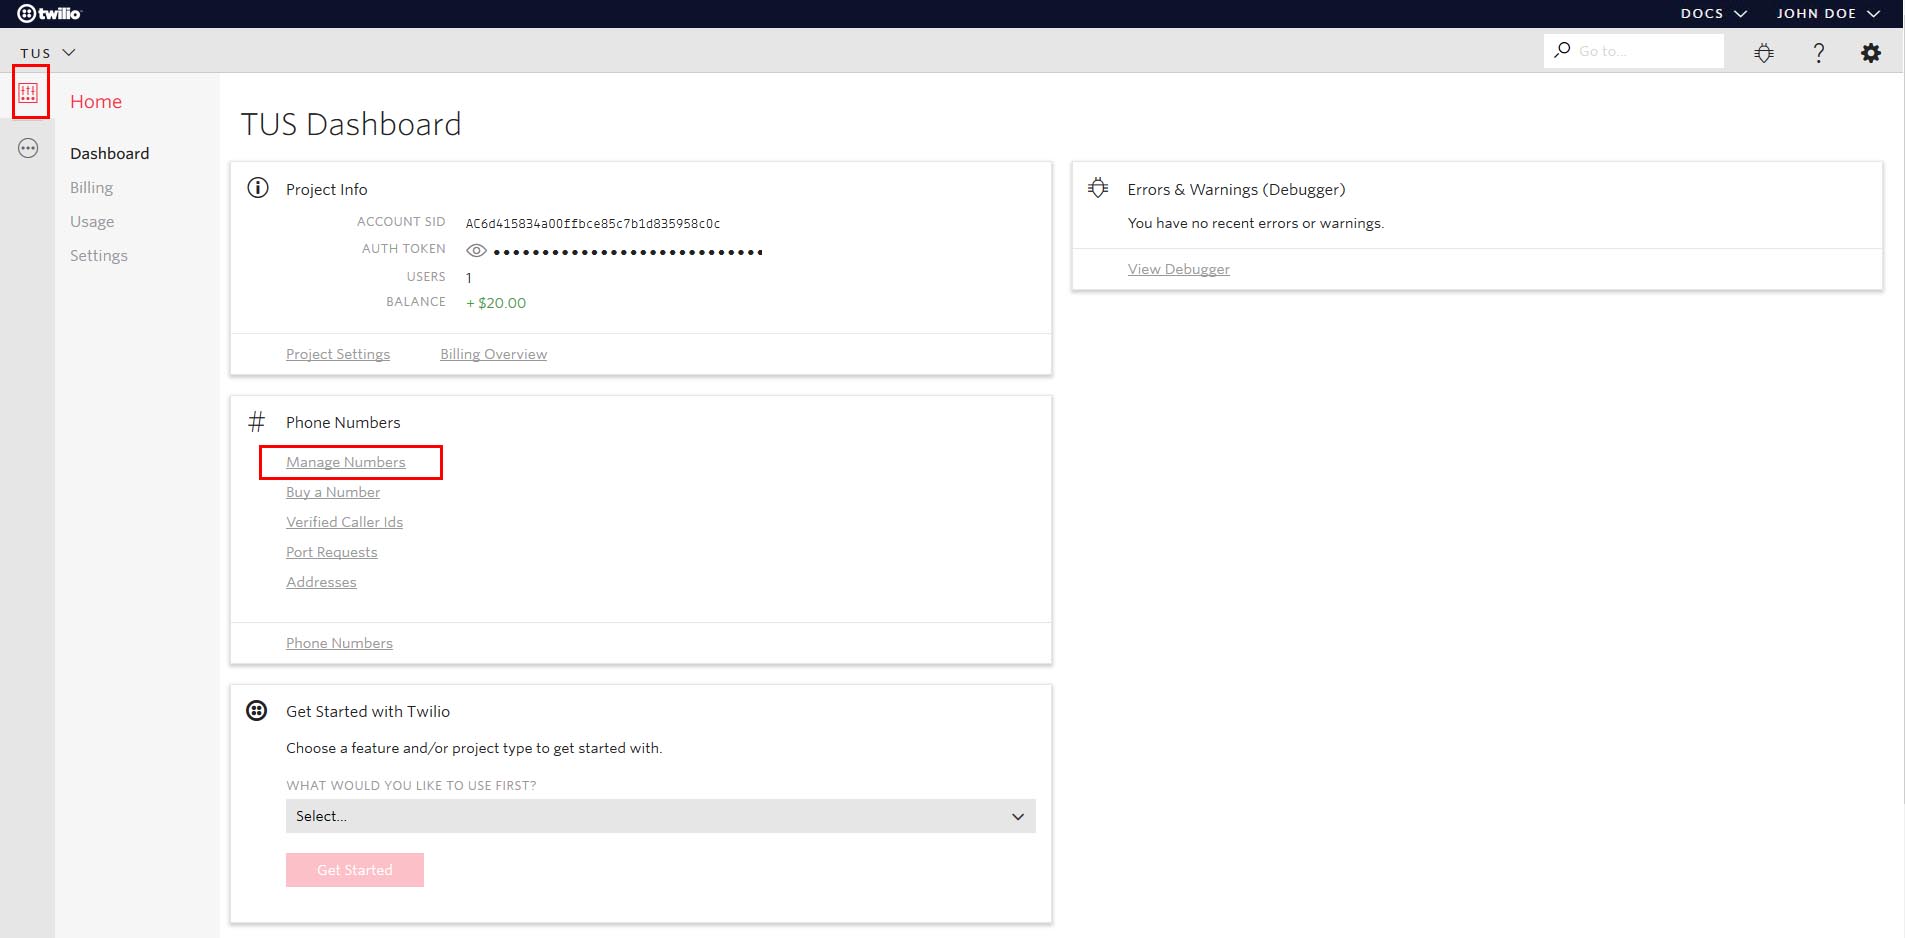
Task: Click the Phone Numbers hash icon
Action: click(x=257, y=422)
